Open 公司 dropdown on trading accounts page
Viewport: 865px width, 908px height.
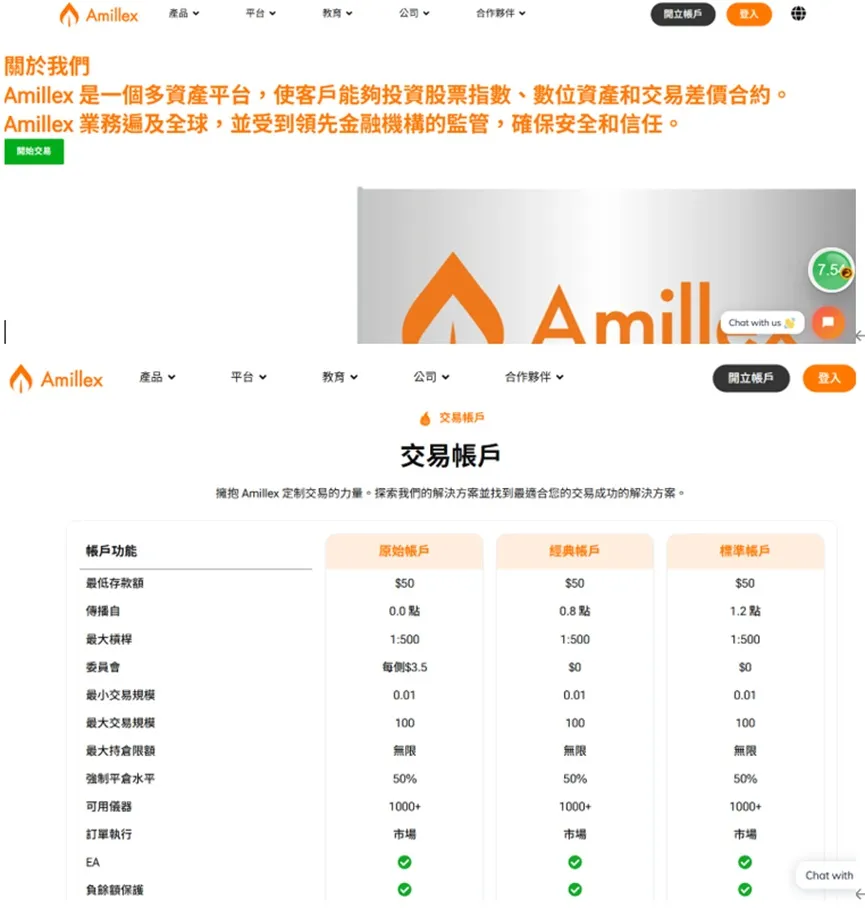(431, 377)
